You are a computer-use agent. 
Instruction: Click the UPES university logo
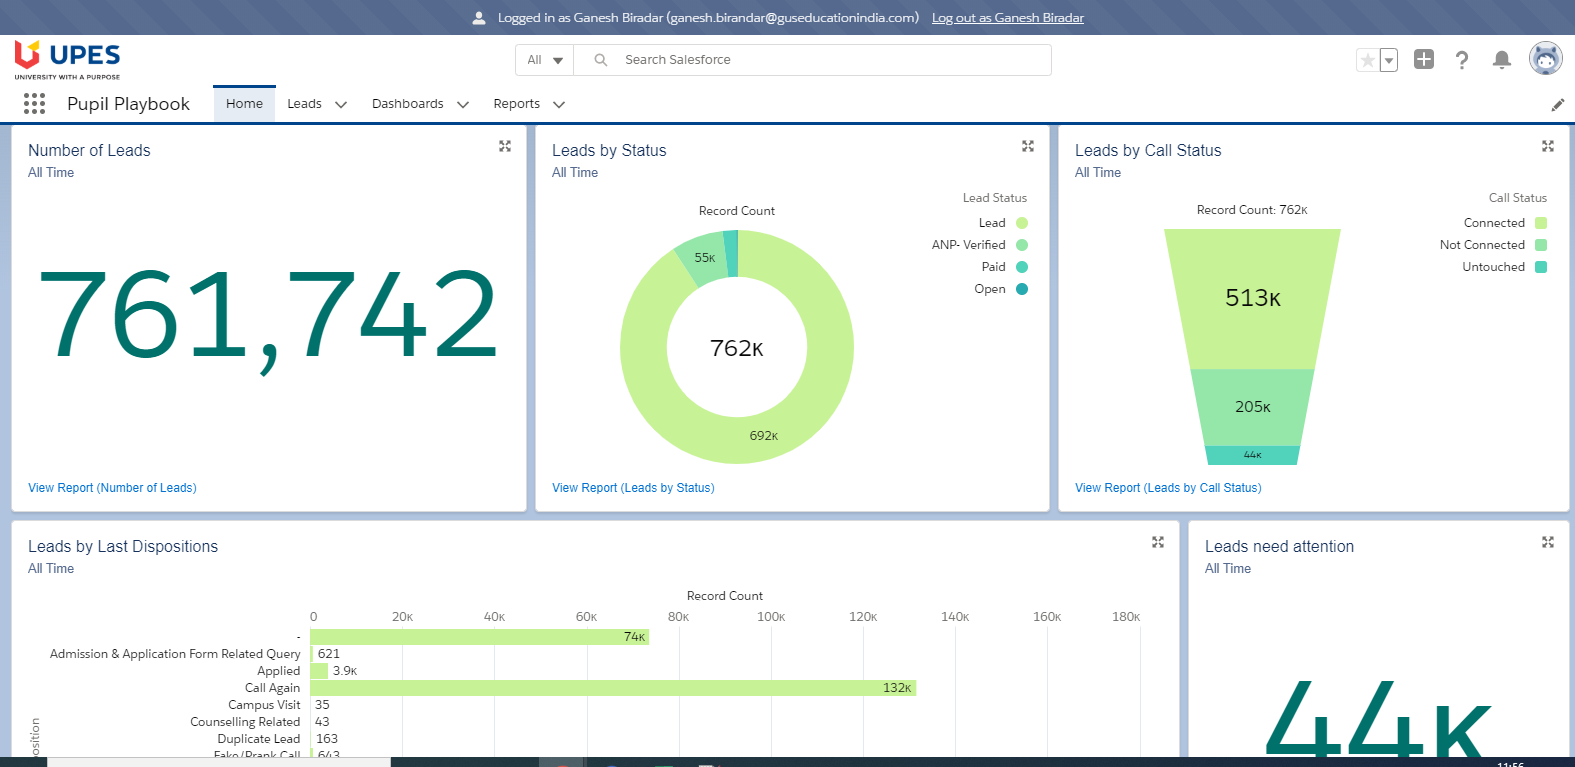pyautogui.click(x=67, y=60)
